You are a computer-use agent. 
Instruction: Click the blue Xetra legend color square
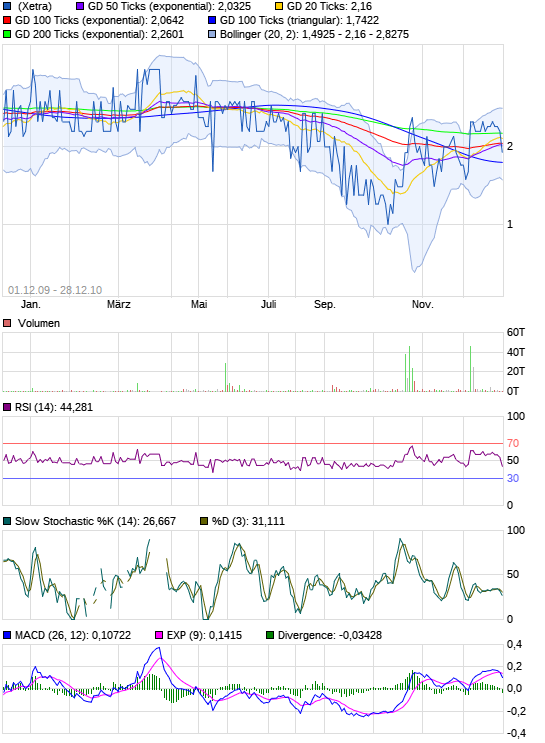coord(7,7)
